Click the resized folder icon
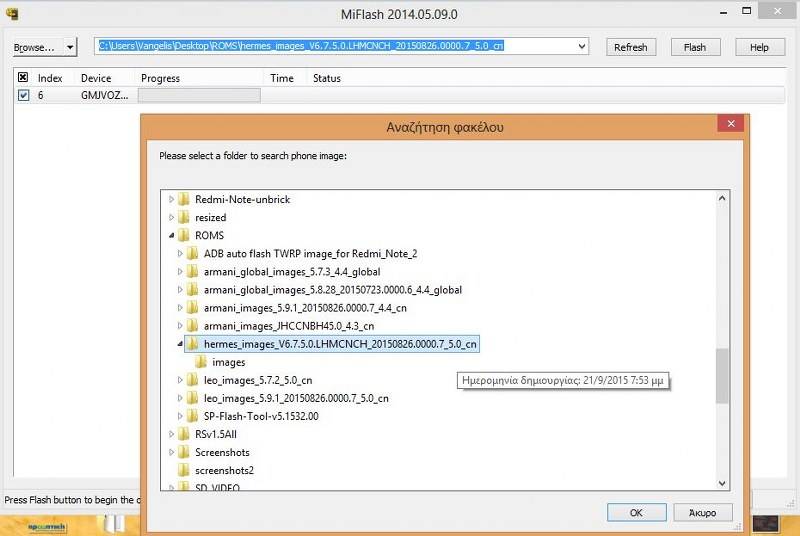Screen dimensions: 800x536 pyautogui.click(x=184, y=217)
